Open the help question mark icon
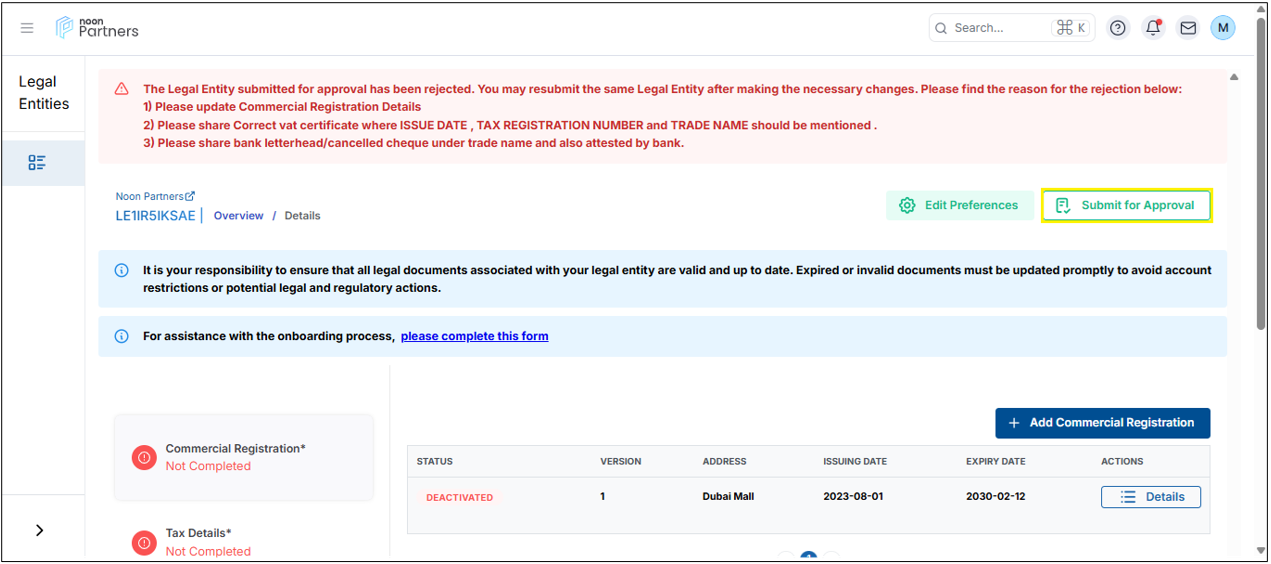This screenshot has width=1271, height=564. pos(1118,28)
